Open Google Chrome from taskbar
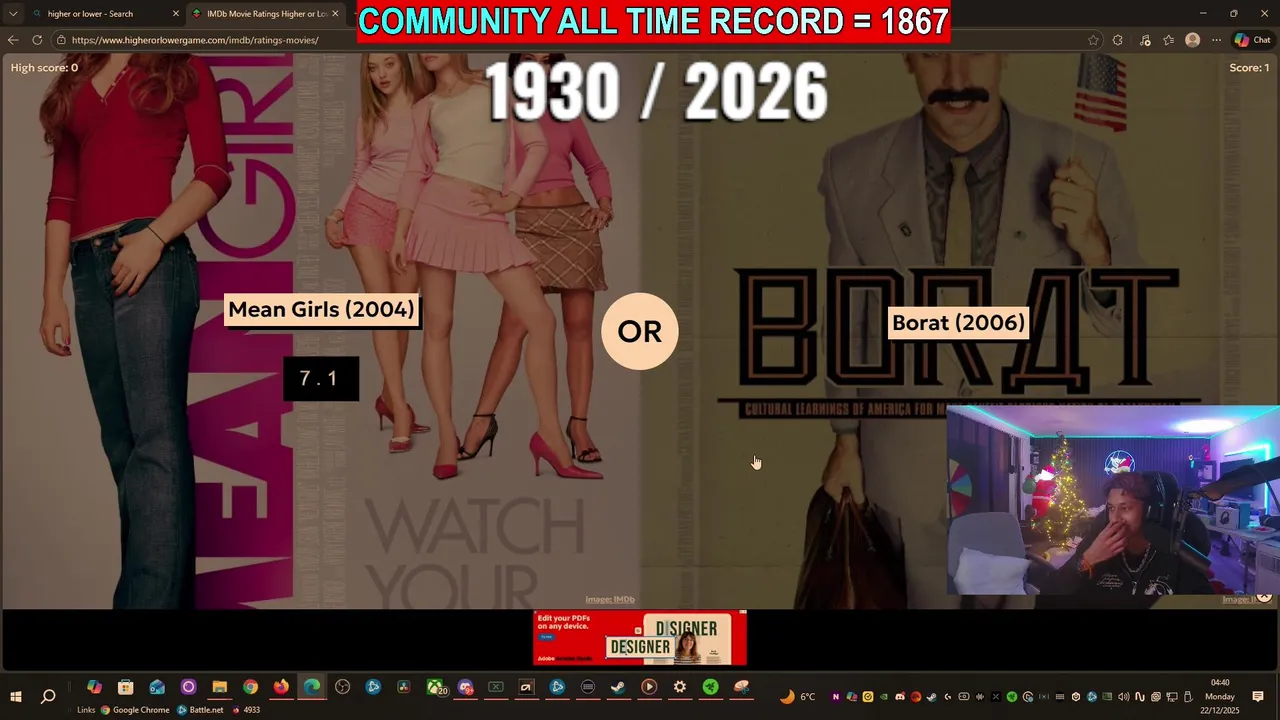 250,687
